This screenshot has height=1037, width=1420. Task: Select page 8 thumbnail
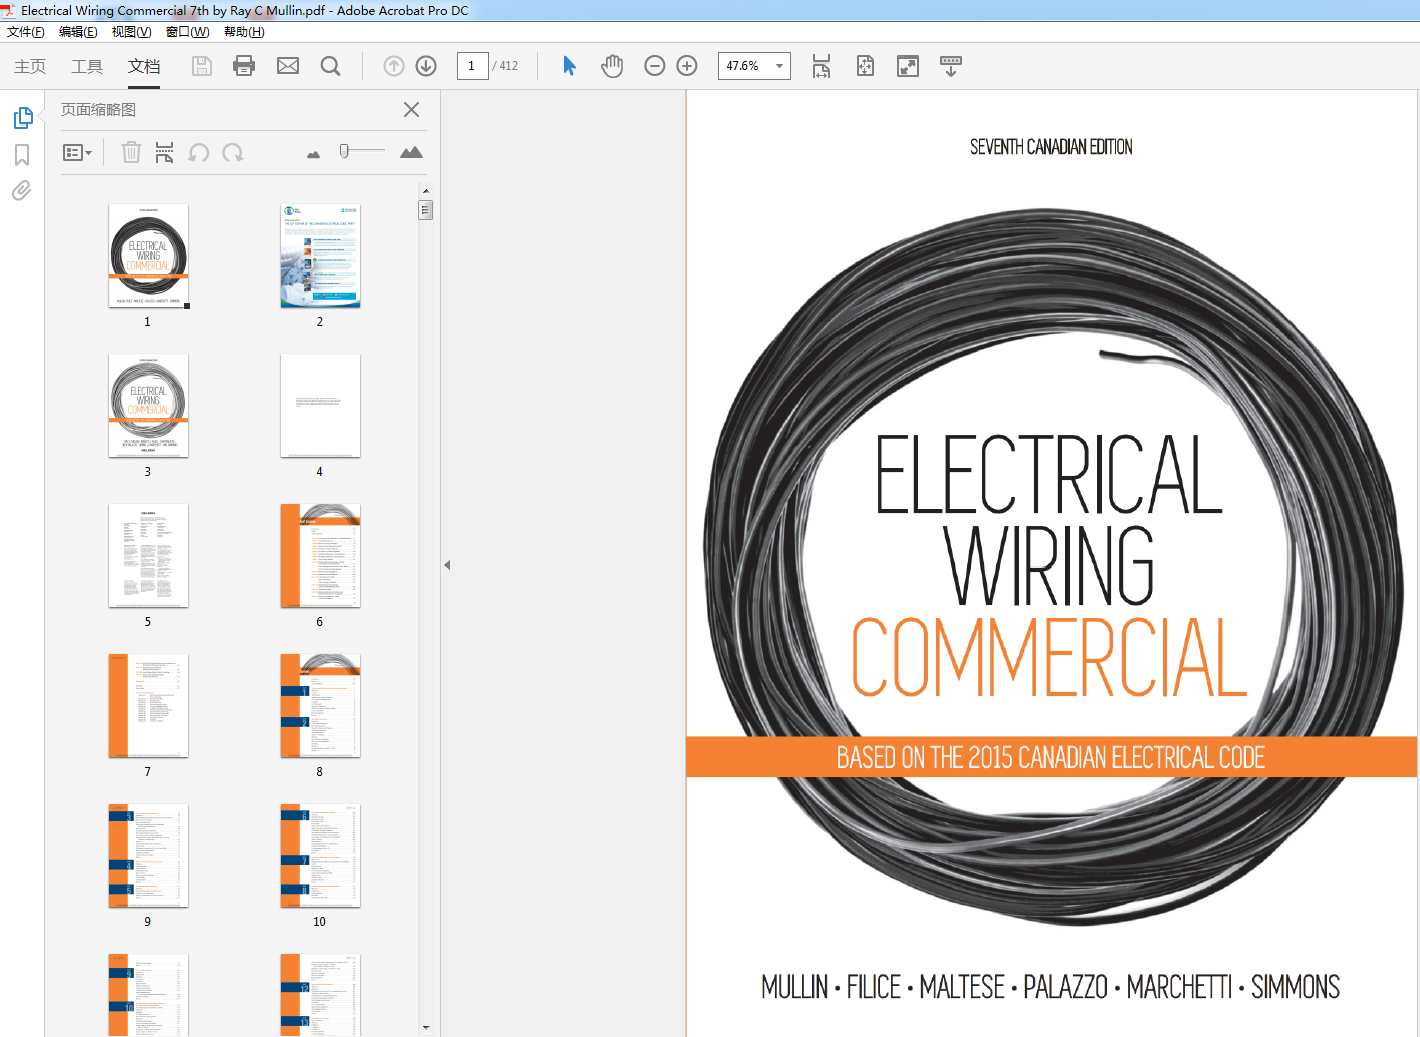pos(320,706)
